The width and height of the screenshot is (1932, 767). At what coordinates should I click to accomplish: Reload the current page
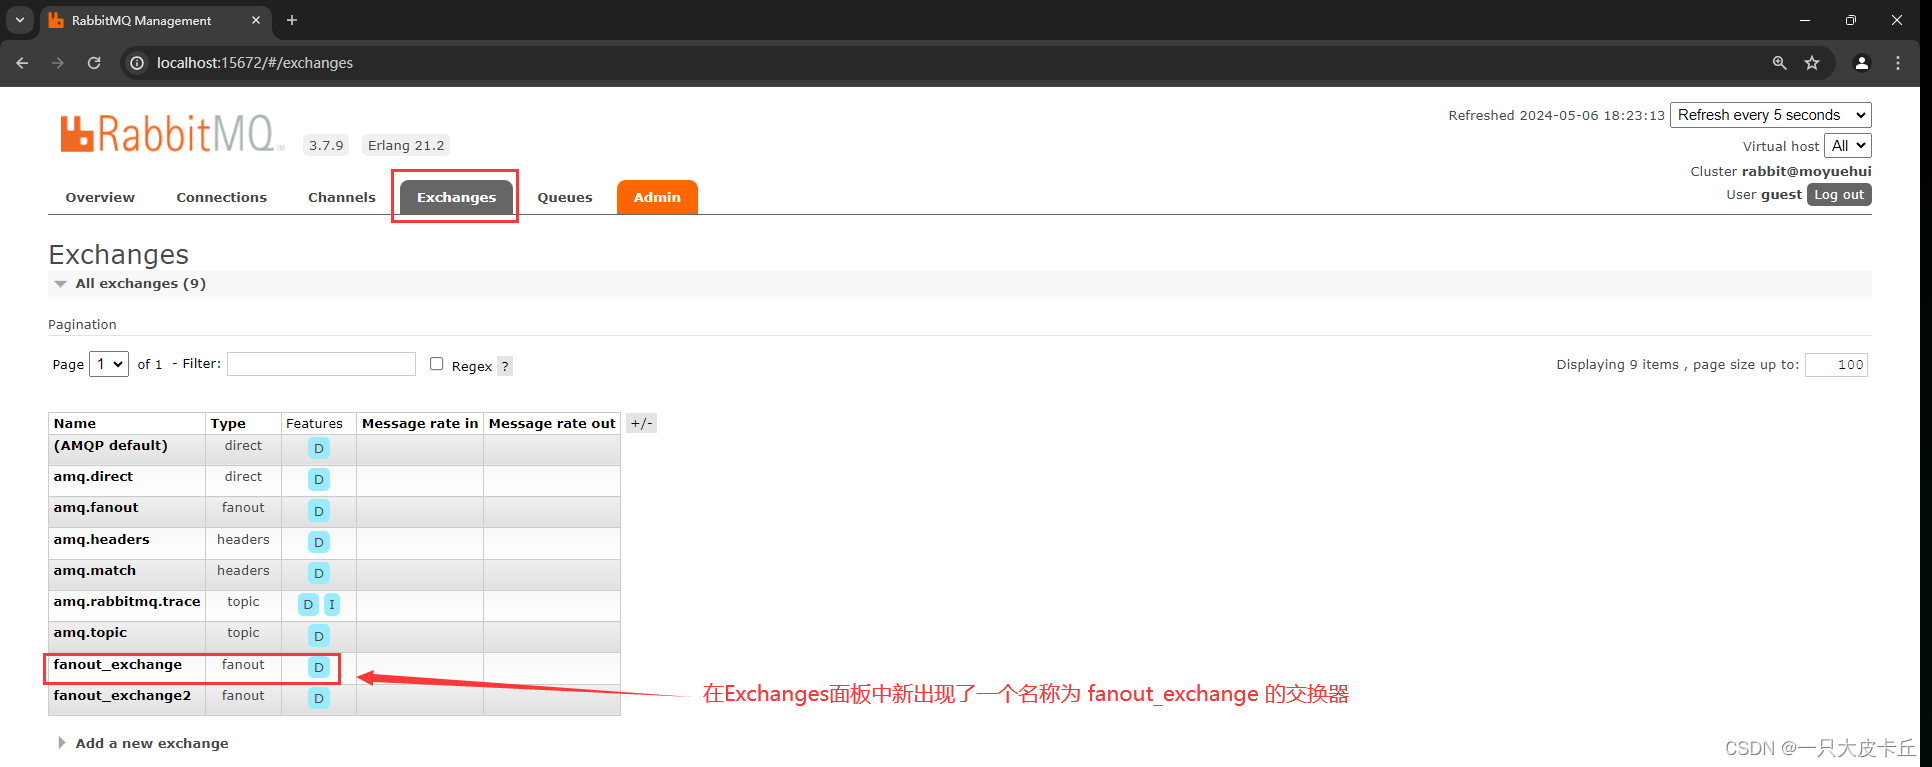pos(94,63)
